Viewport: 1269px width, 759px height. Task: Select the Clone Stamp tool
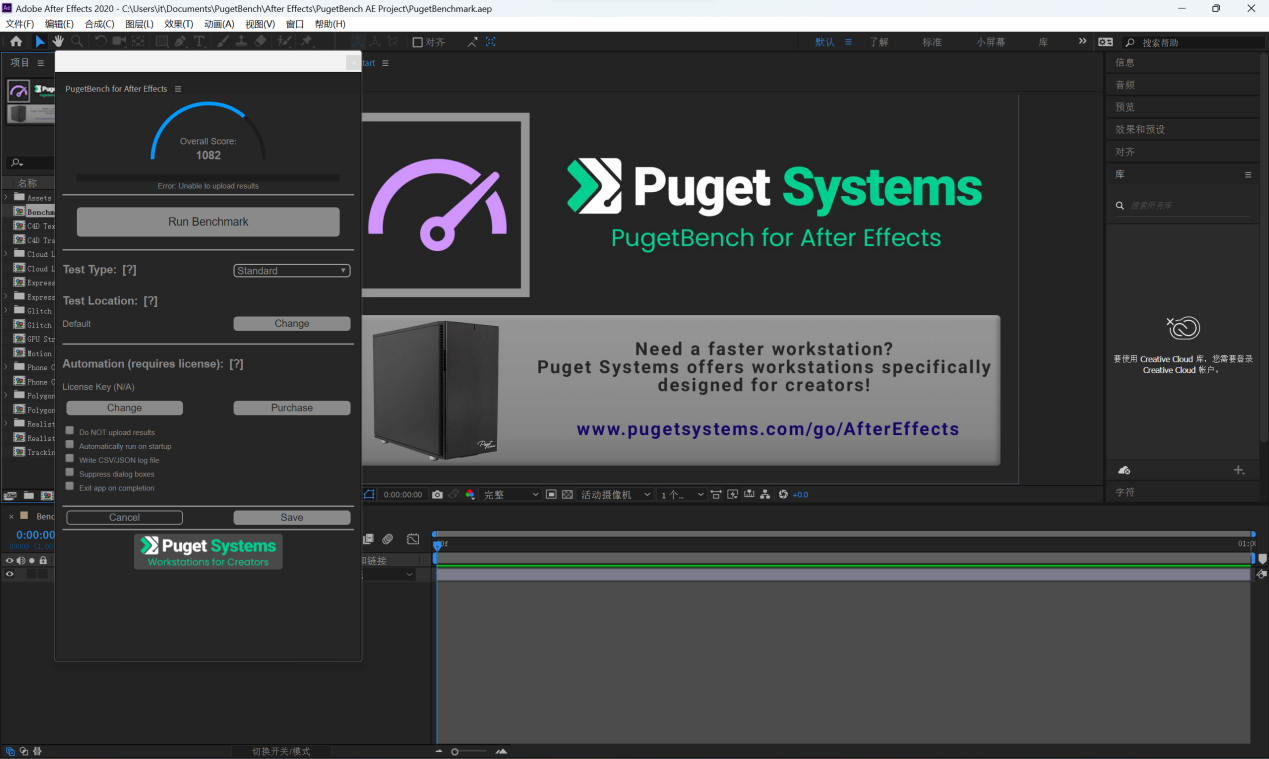[x=242, y=42]
